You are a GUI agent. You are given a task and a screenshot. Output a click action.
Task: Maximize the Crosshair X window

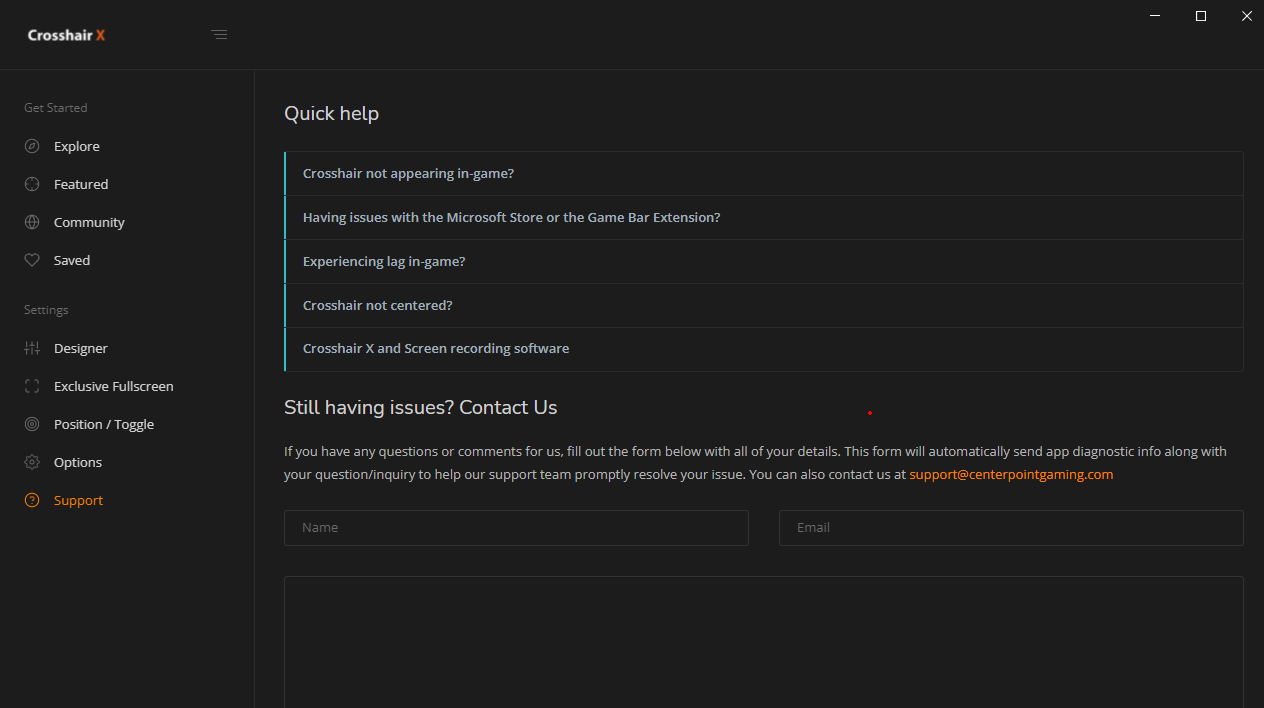coord(1201,16)
